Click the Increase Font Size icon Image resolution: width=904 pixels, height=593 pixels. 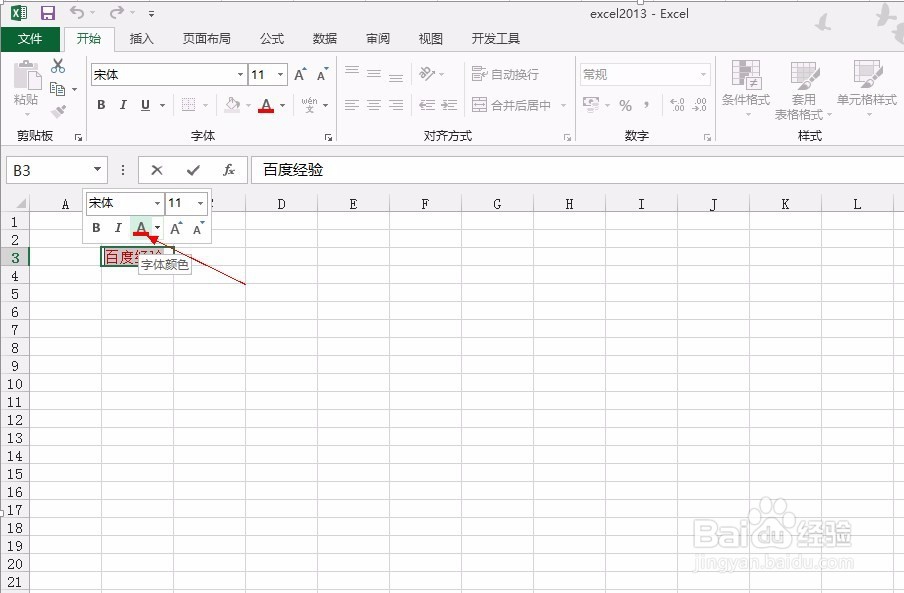coord(298,71)
